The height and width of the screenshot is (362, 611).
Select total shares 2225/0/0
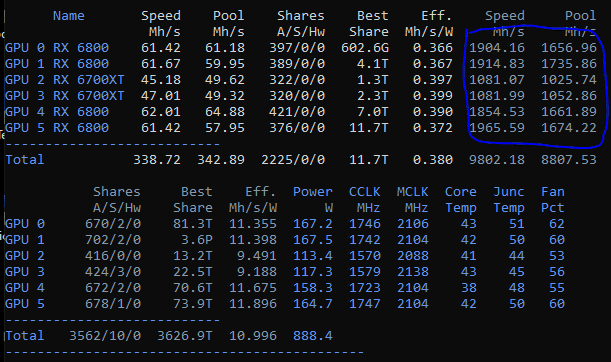click(293, 160)
